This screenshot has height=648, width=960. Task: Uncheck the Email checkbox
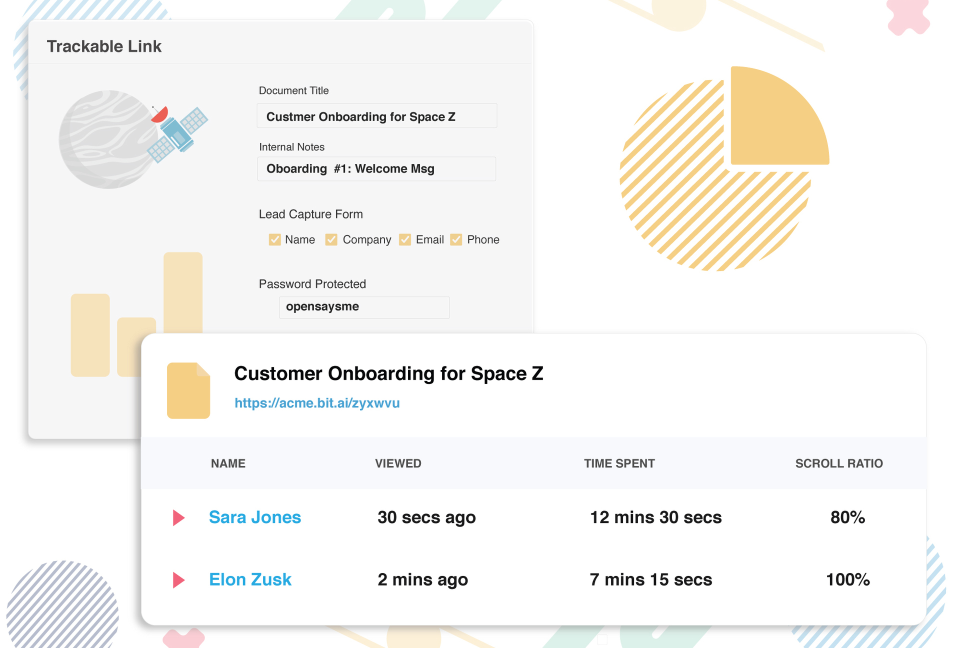(x=405, y=239)
